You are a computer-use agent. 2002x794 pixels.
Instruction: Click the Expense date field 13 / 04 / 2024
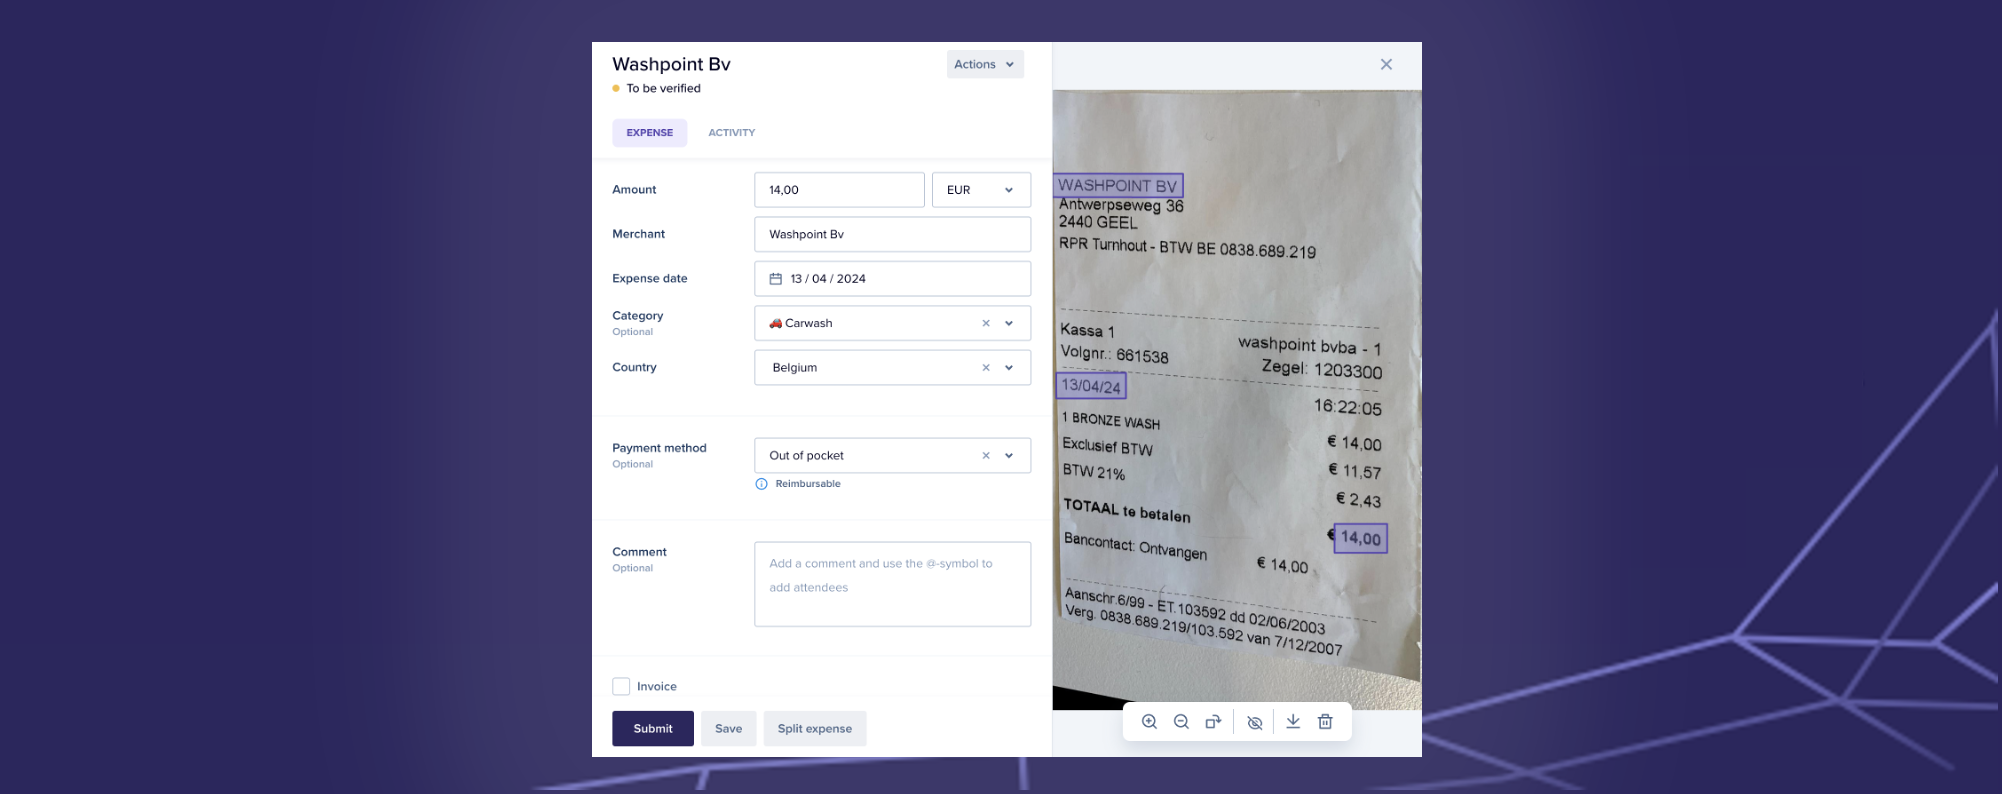coord(892,279)
